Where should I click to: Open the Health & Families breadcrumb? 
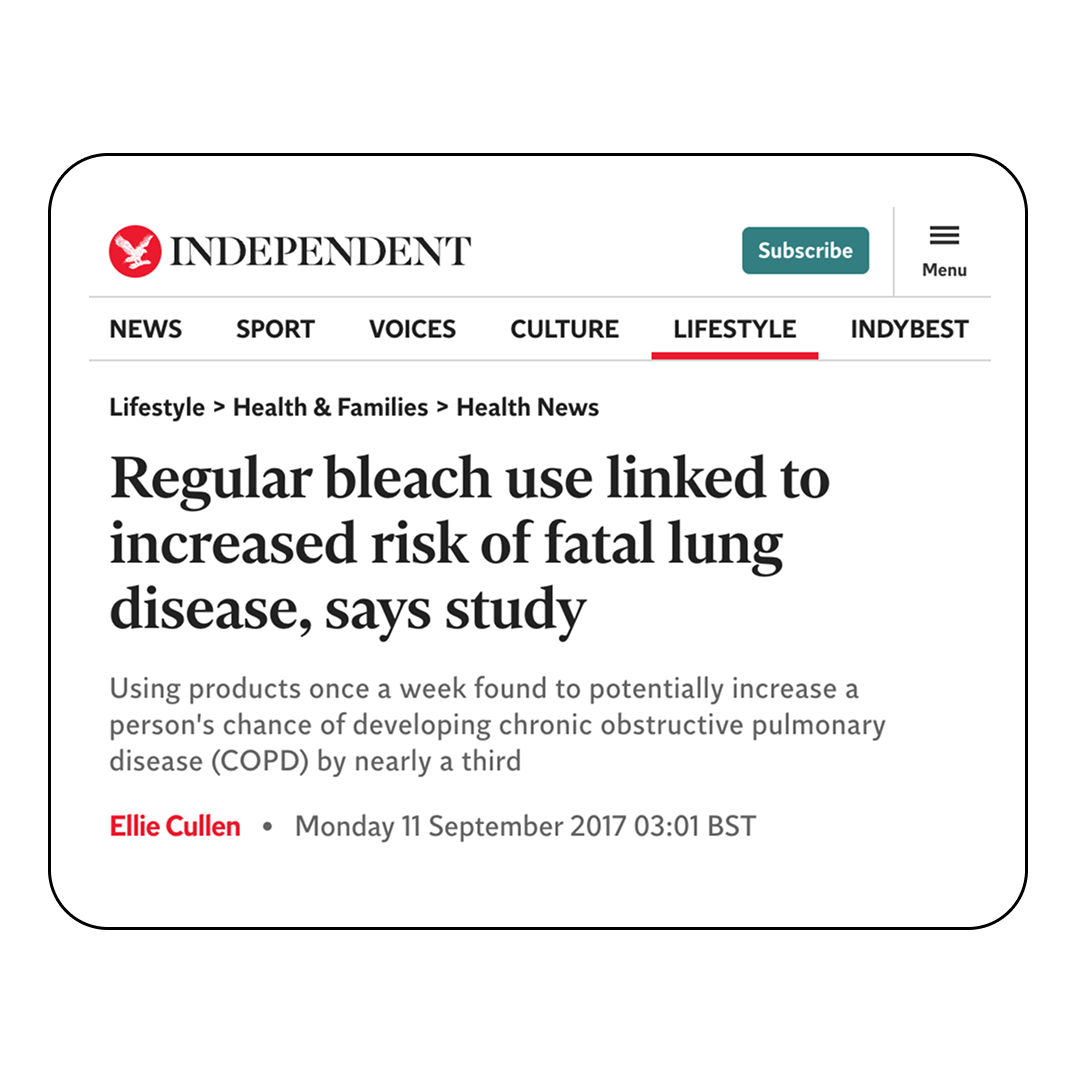coord(330,408)
